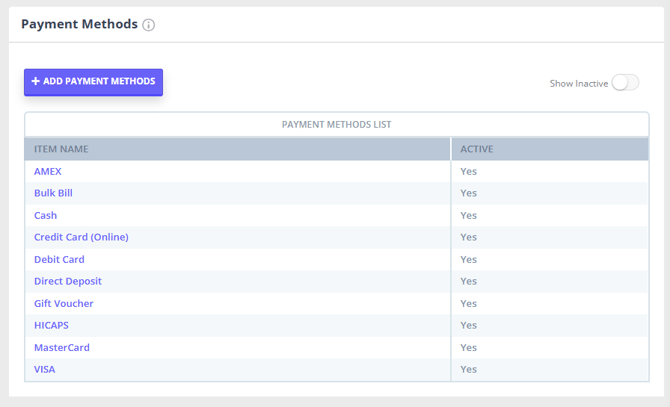Click the Active column header

click(476, 149)
